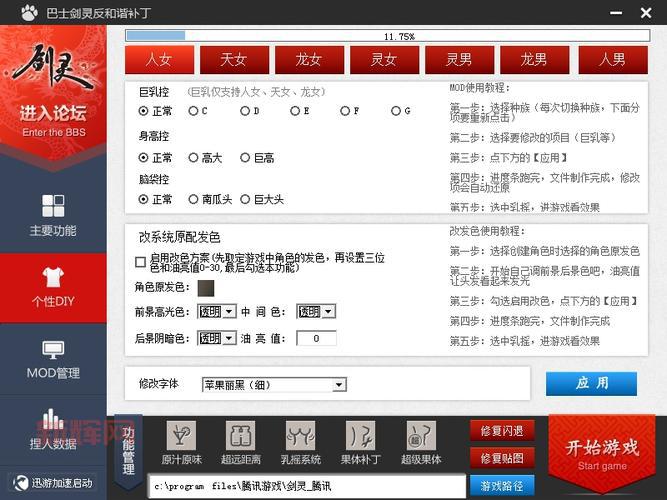
Task: Click the 乳摇系统 icon
Action: 300,435
